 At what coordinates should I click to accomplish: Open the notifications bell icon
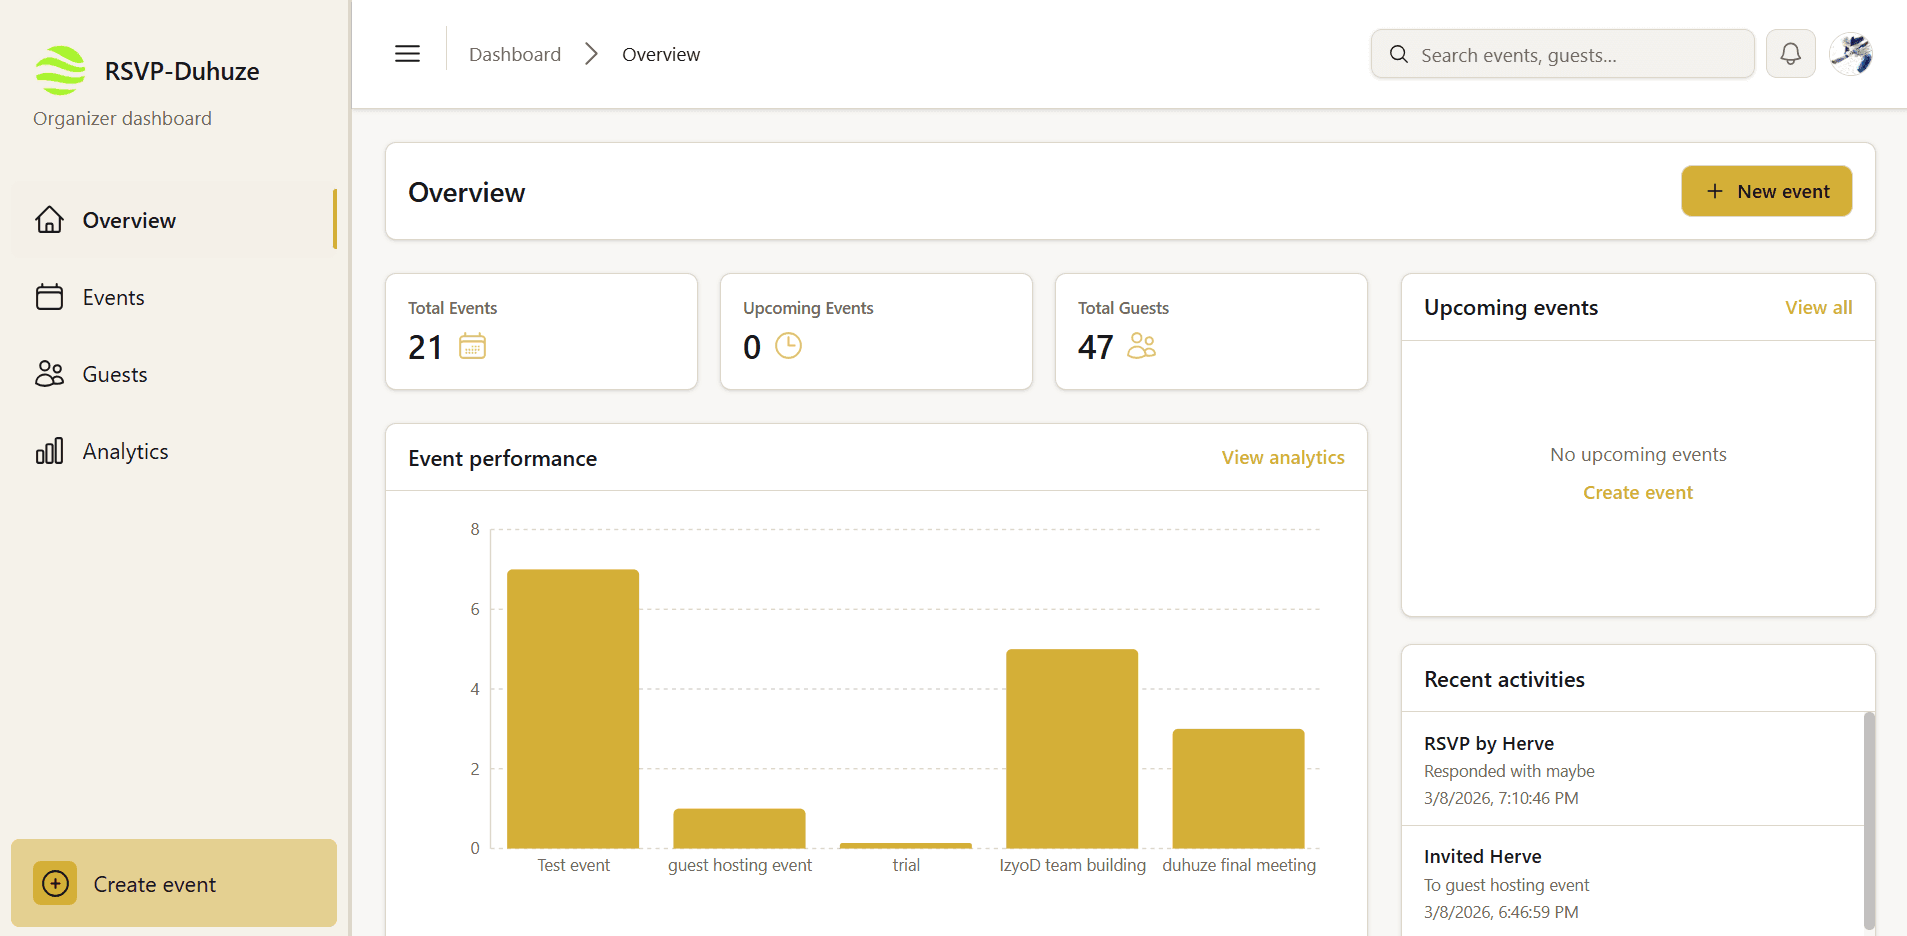coord(1790,53)
